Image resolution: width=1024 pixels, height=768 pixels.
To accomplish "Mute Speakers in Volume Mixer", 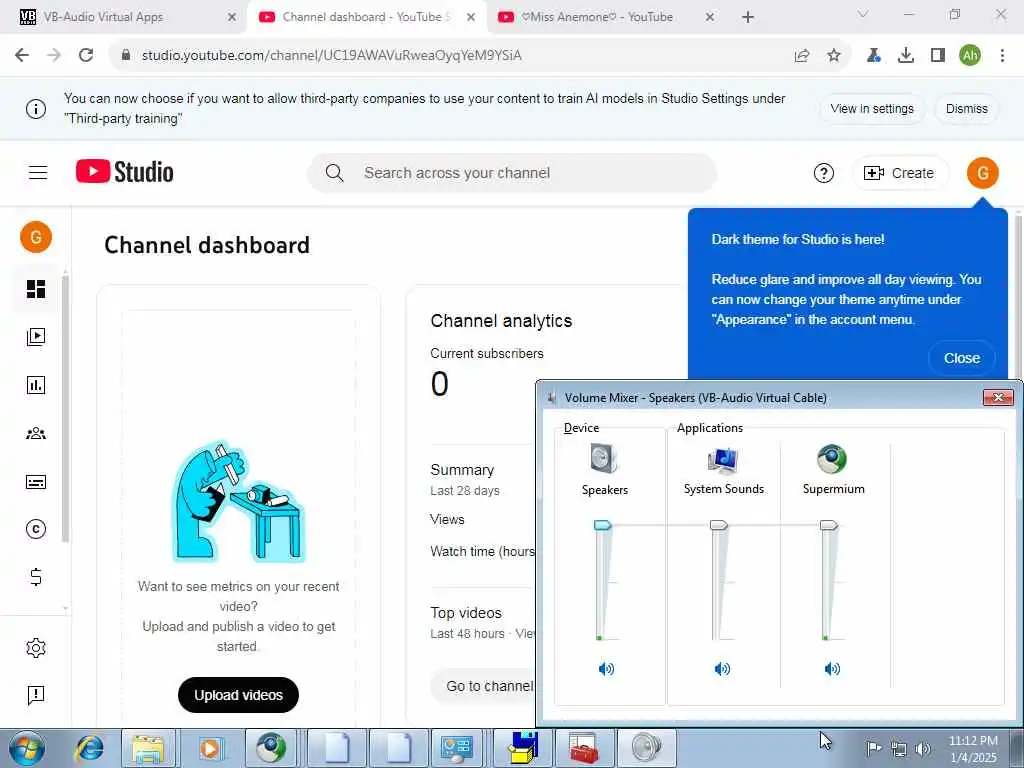I will coord(606,668).
